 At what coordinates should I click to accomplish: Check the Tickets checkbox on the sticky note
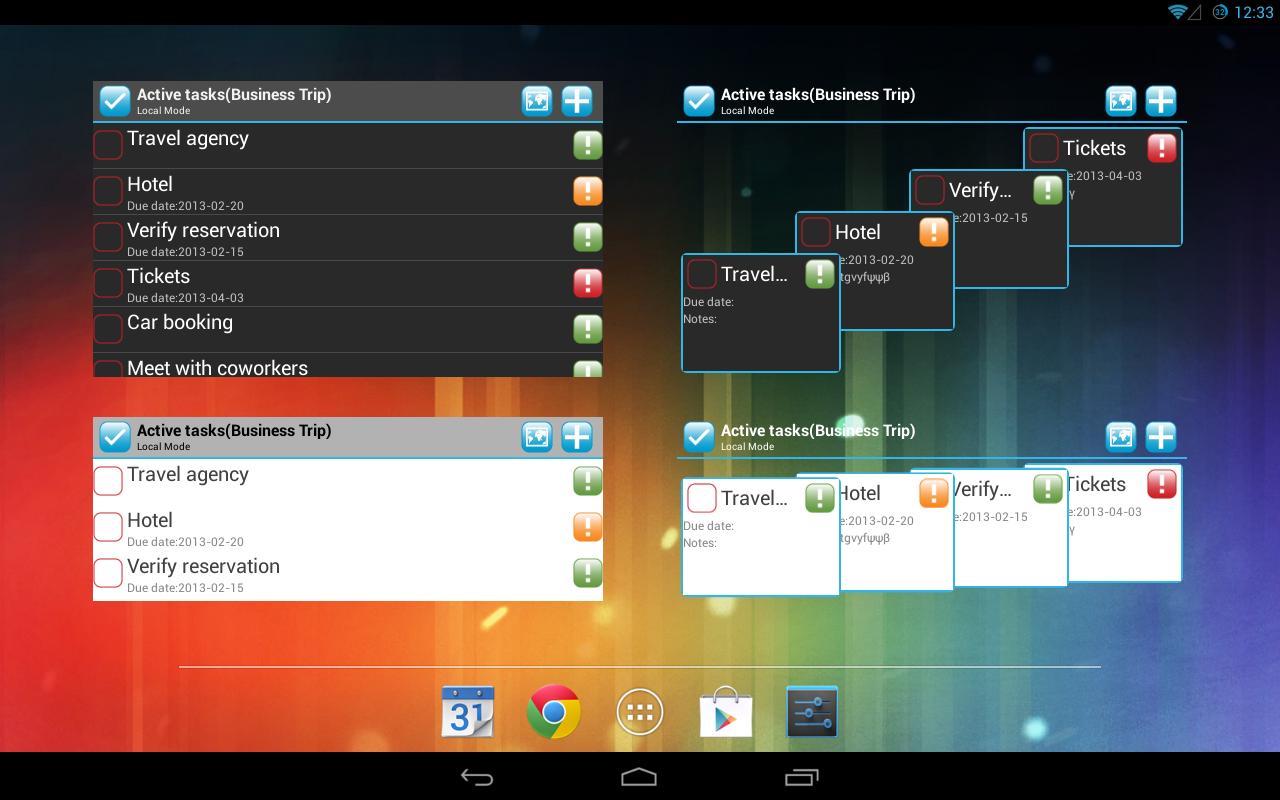(x=1043, y=147)
